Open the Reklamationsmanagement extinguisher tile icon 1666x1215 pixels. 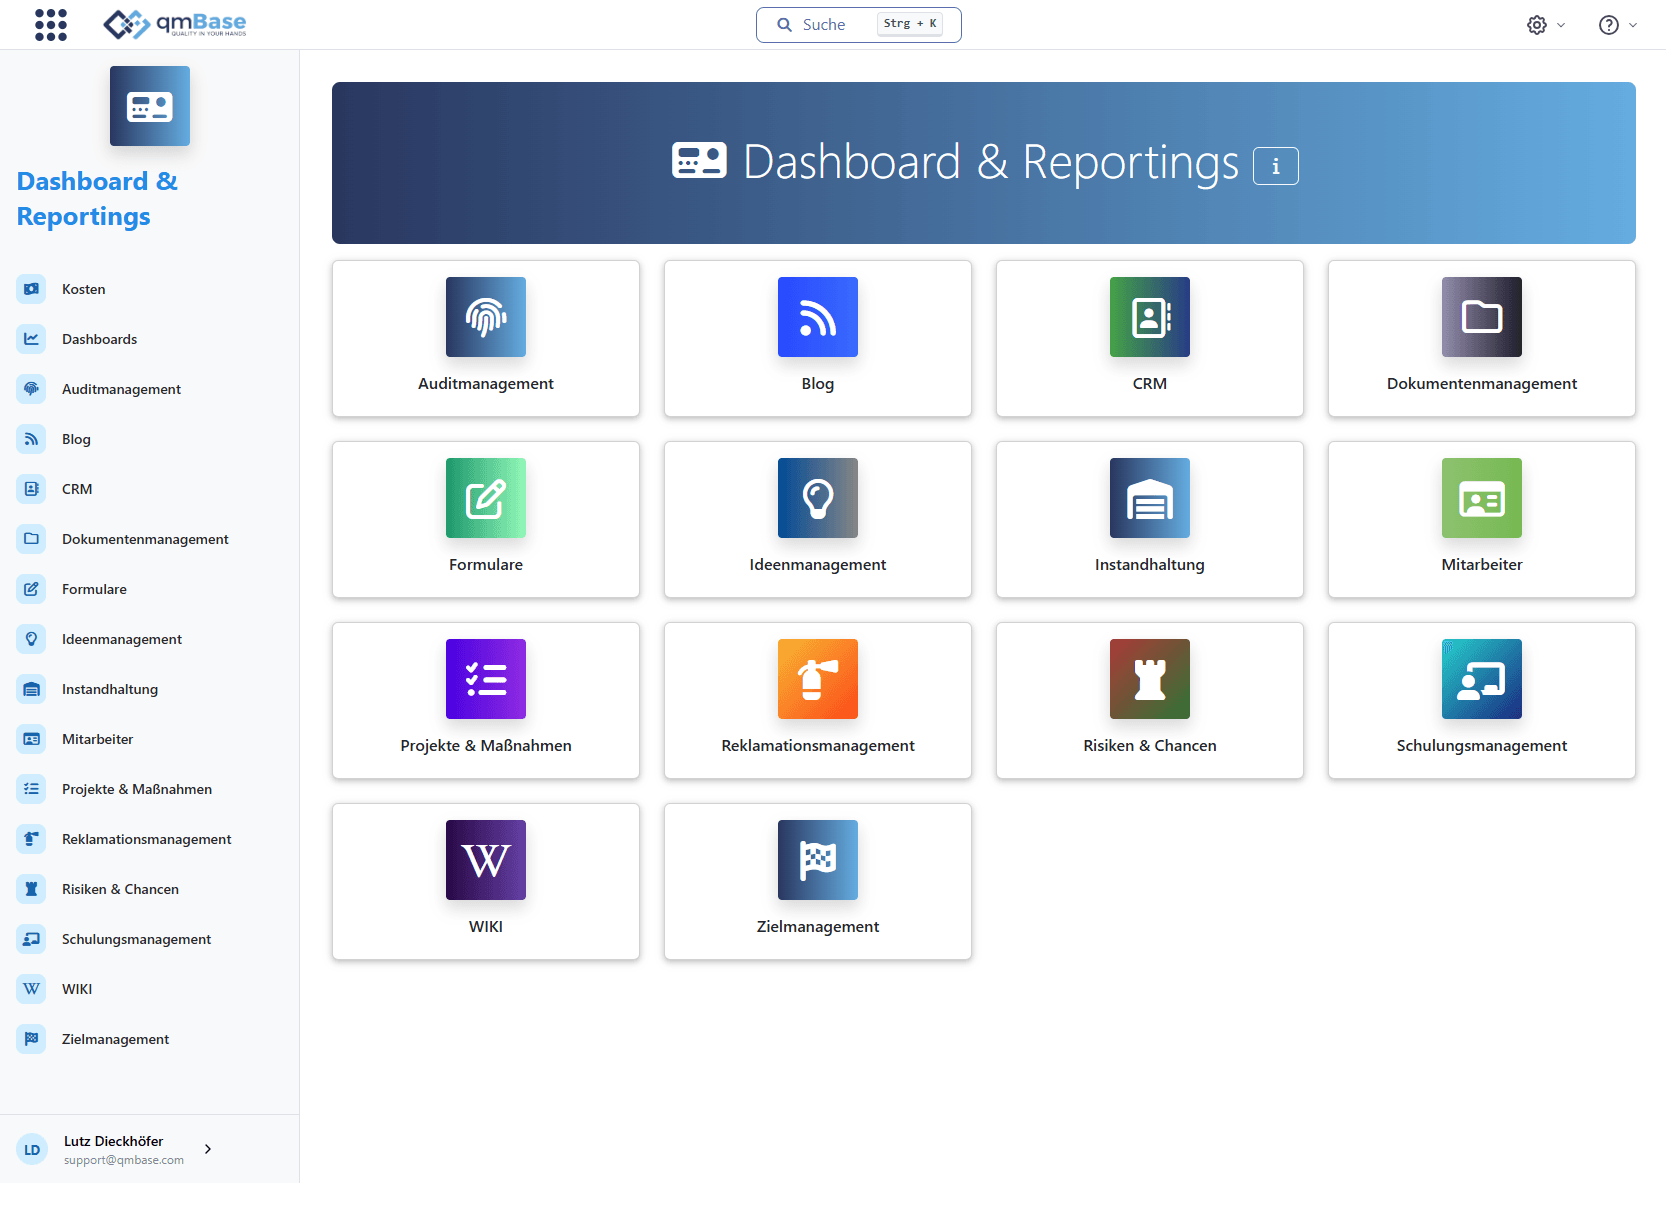(x=818, y=679)
